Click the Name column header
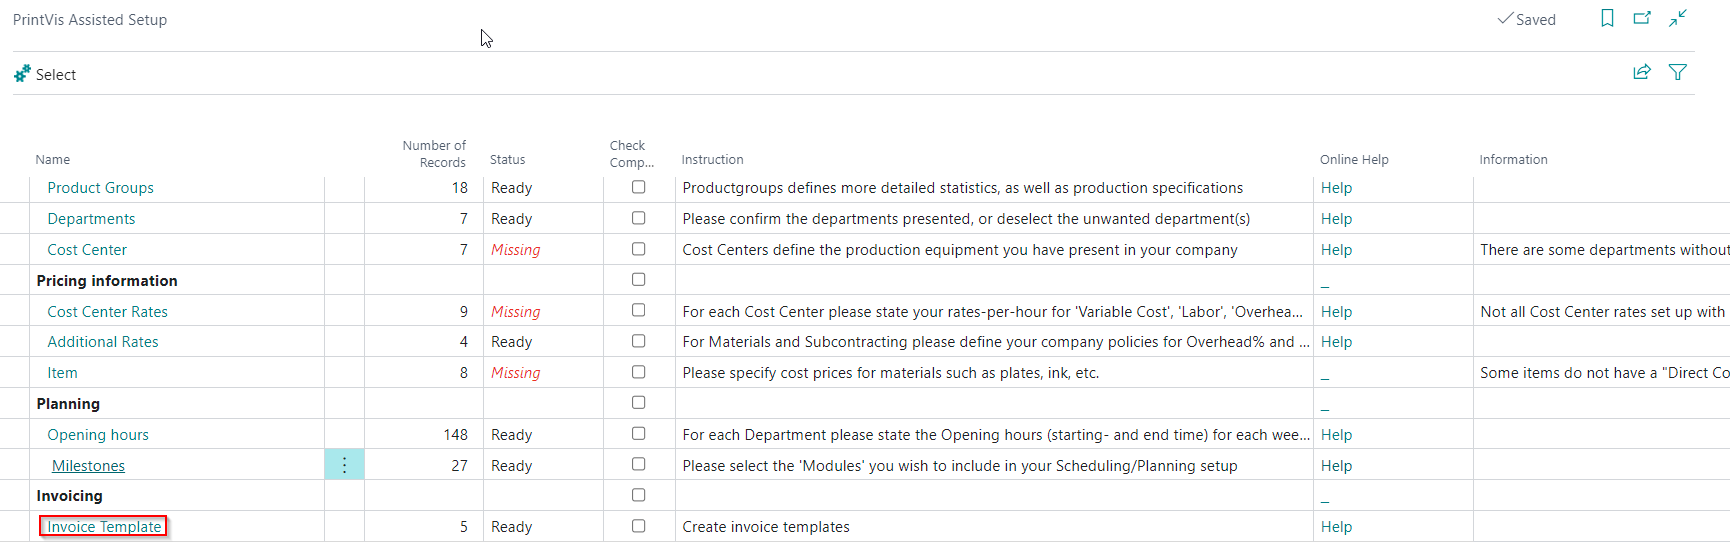 [53, 160]
